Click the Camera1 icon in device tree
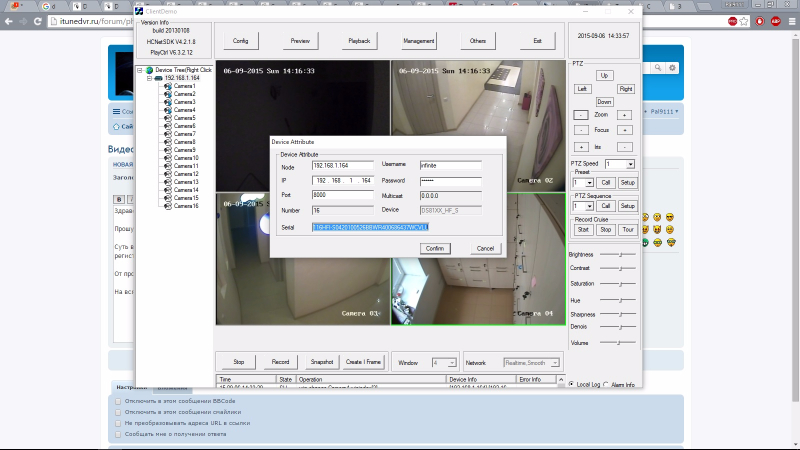 [168, 86]
